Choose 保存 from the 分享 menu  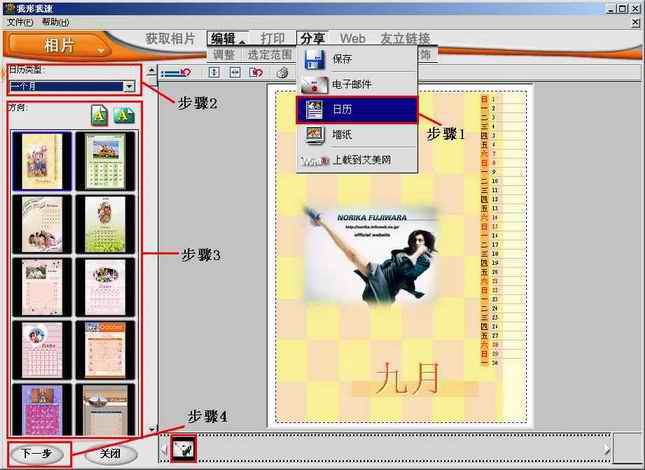pos(357,59)
